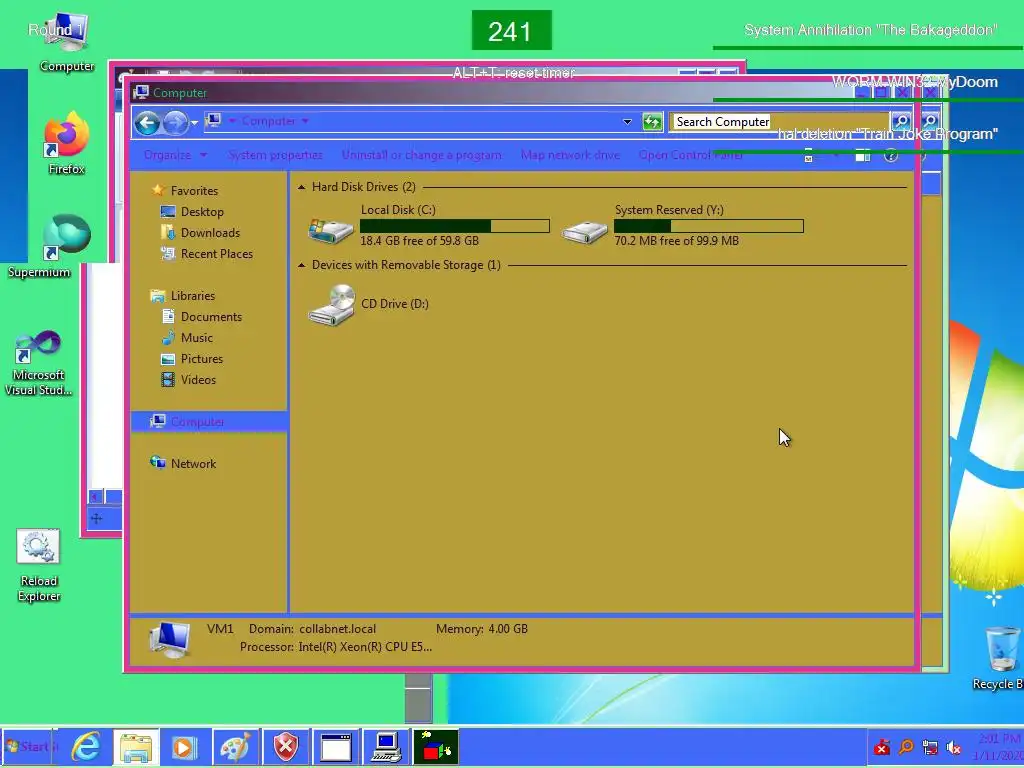1024x768 pixels.
Task: Open Microsoft Visual Studio desktop shortcut
Action: click(x=39, y=364)
